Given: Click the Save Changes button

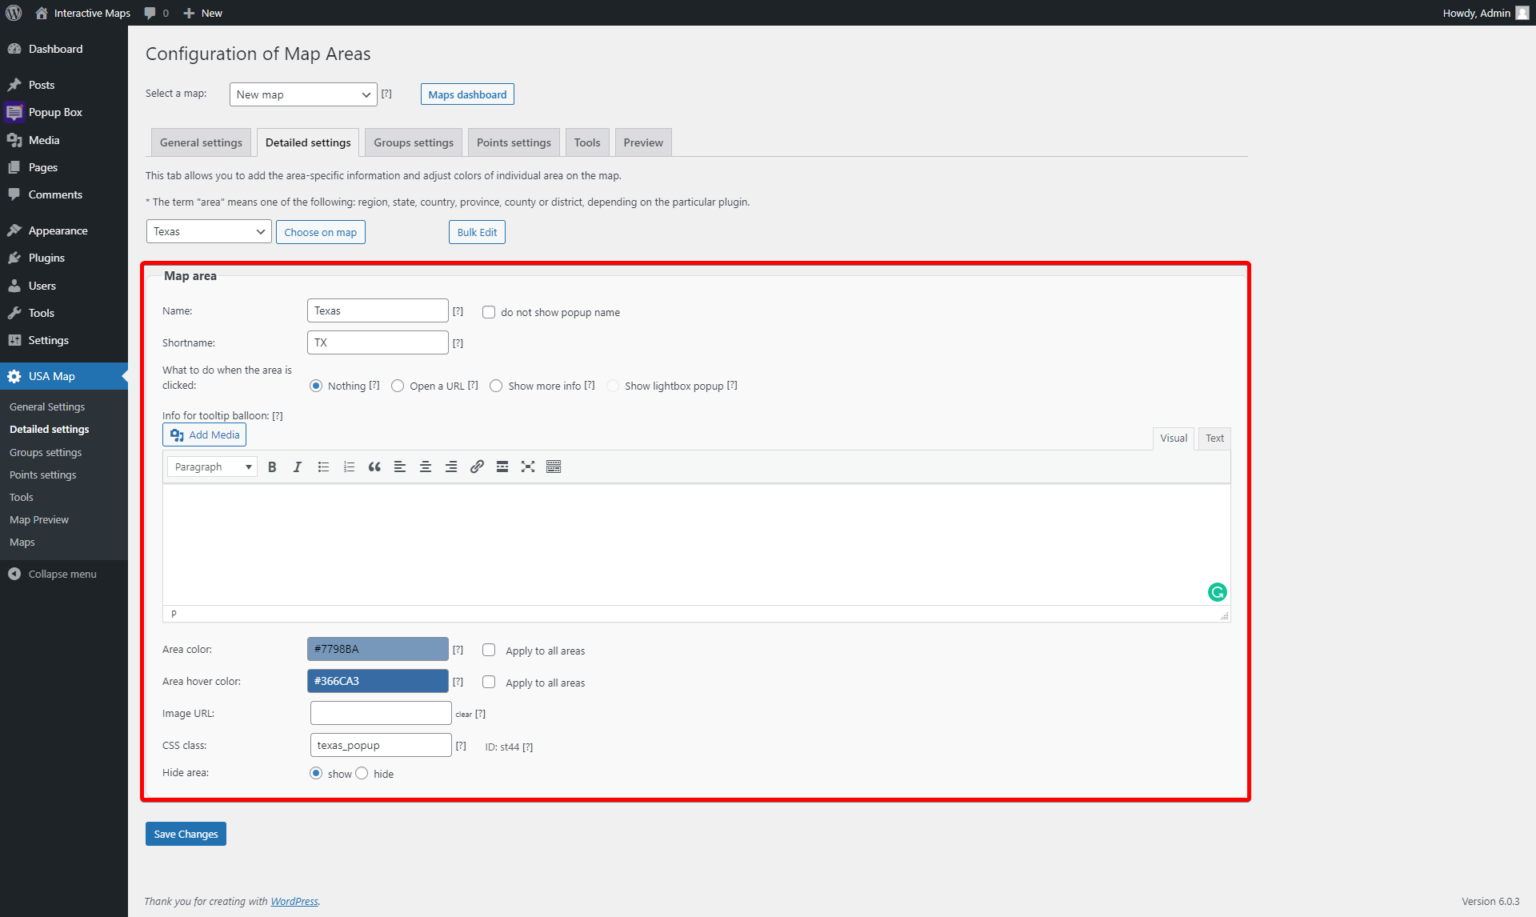Looking at the screenshot, I should 186,834.
